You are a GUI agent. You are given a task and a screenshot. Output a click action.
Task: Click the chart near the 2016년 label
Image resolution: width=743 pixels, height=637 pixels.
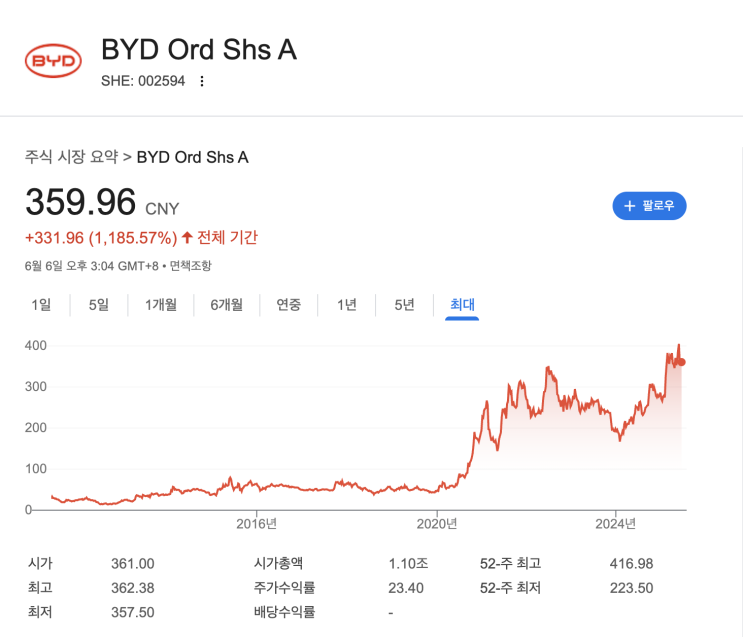257,486
